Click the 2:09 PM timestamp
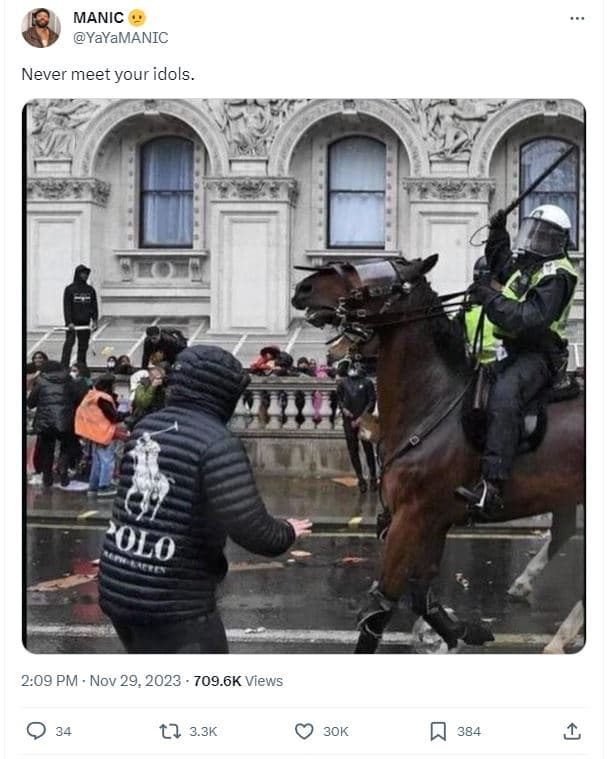 coord(49,681)
